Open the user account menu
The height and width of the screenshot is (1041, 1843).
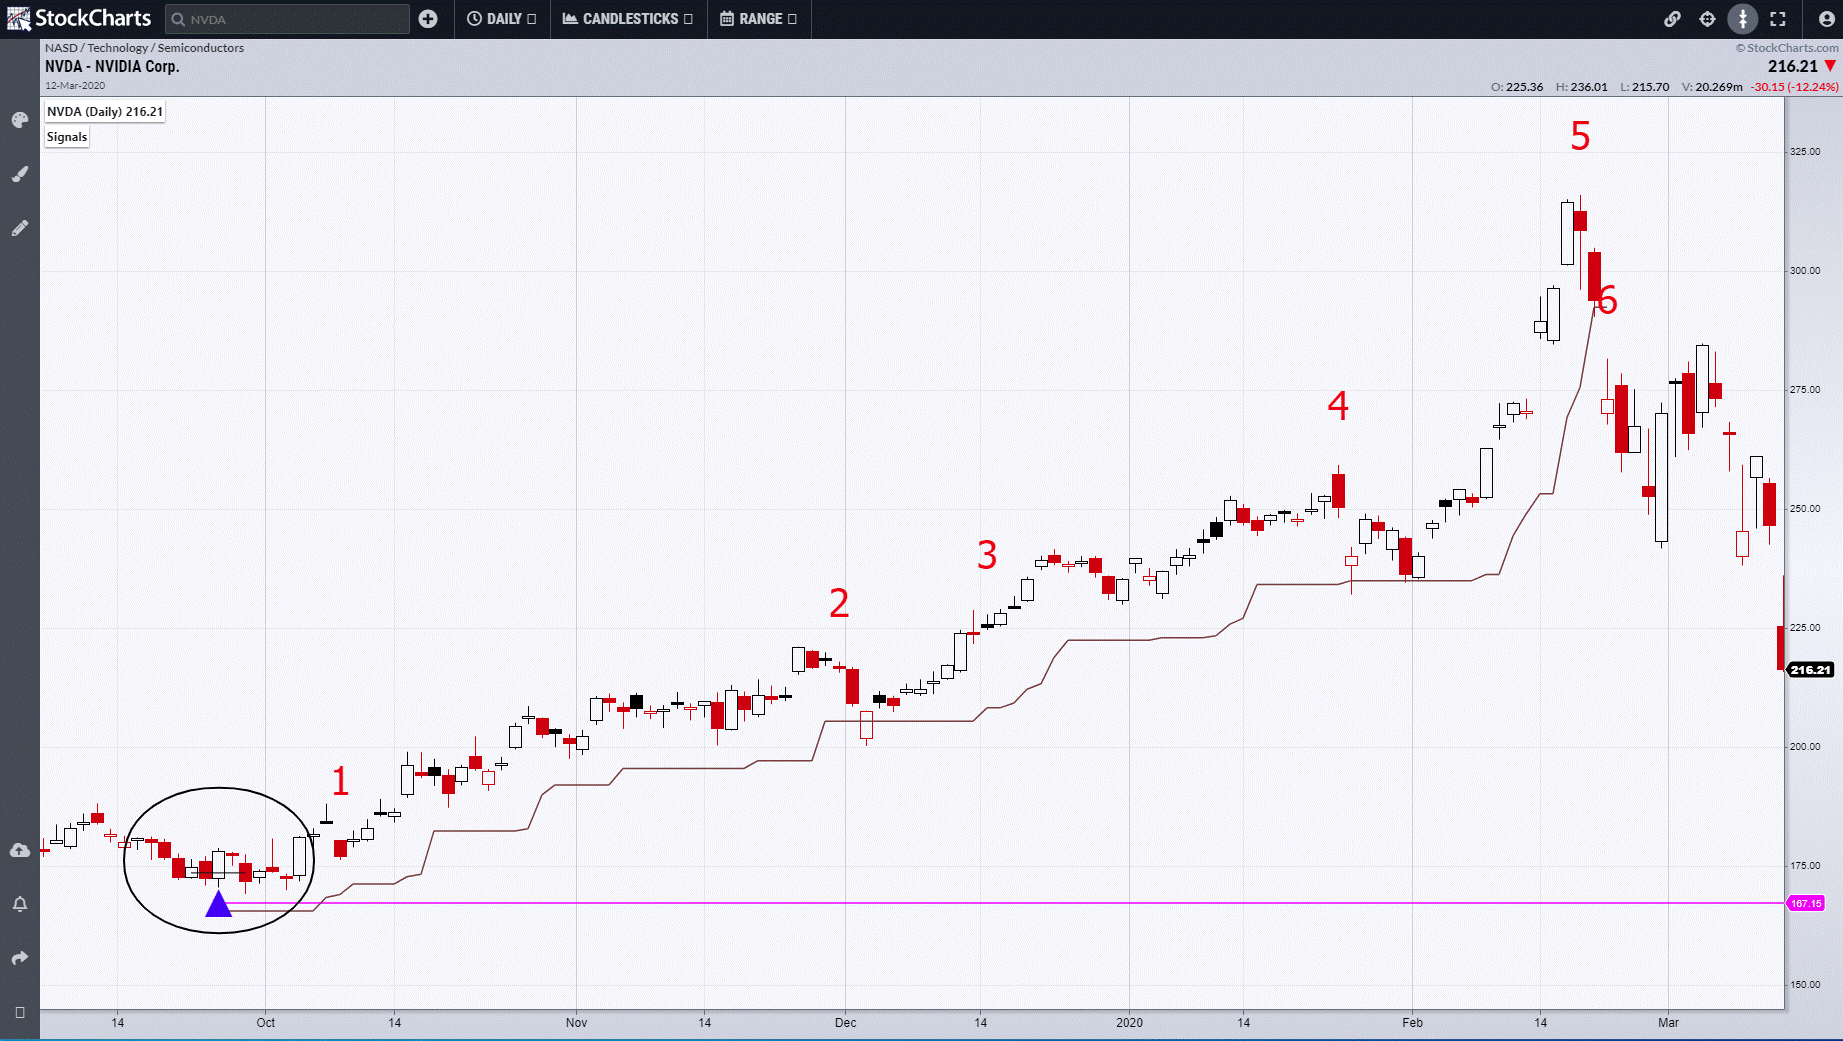point(1826,19)
